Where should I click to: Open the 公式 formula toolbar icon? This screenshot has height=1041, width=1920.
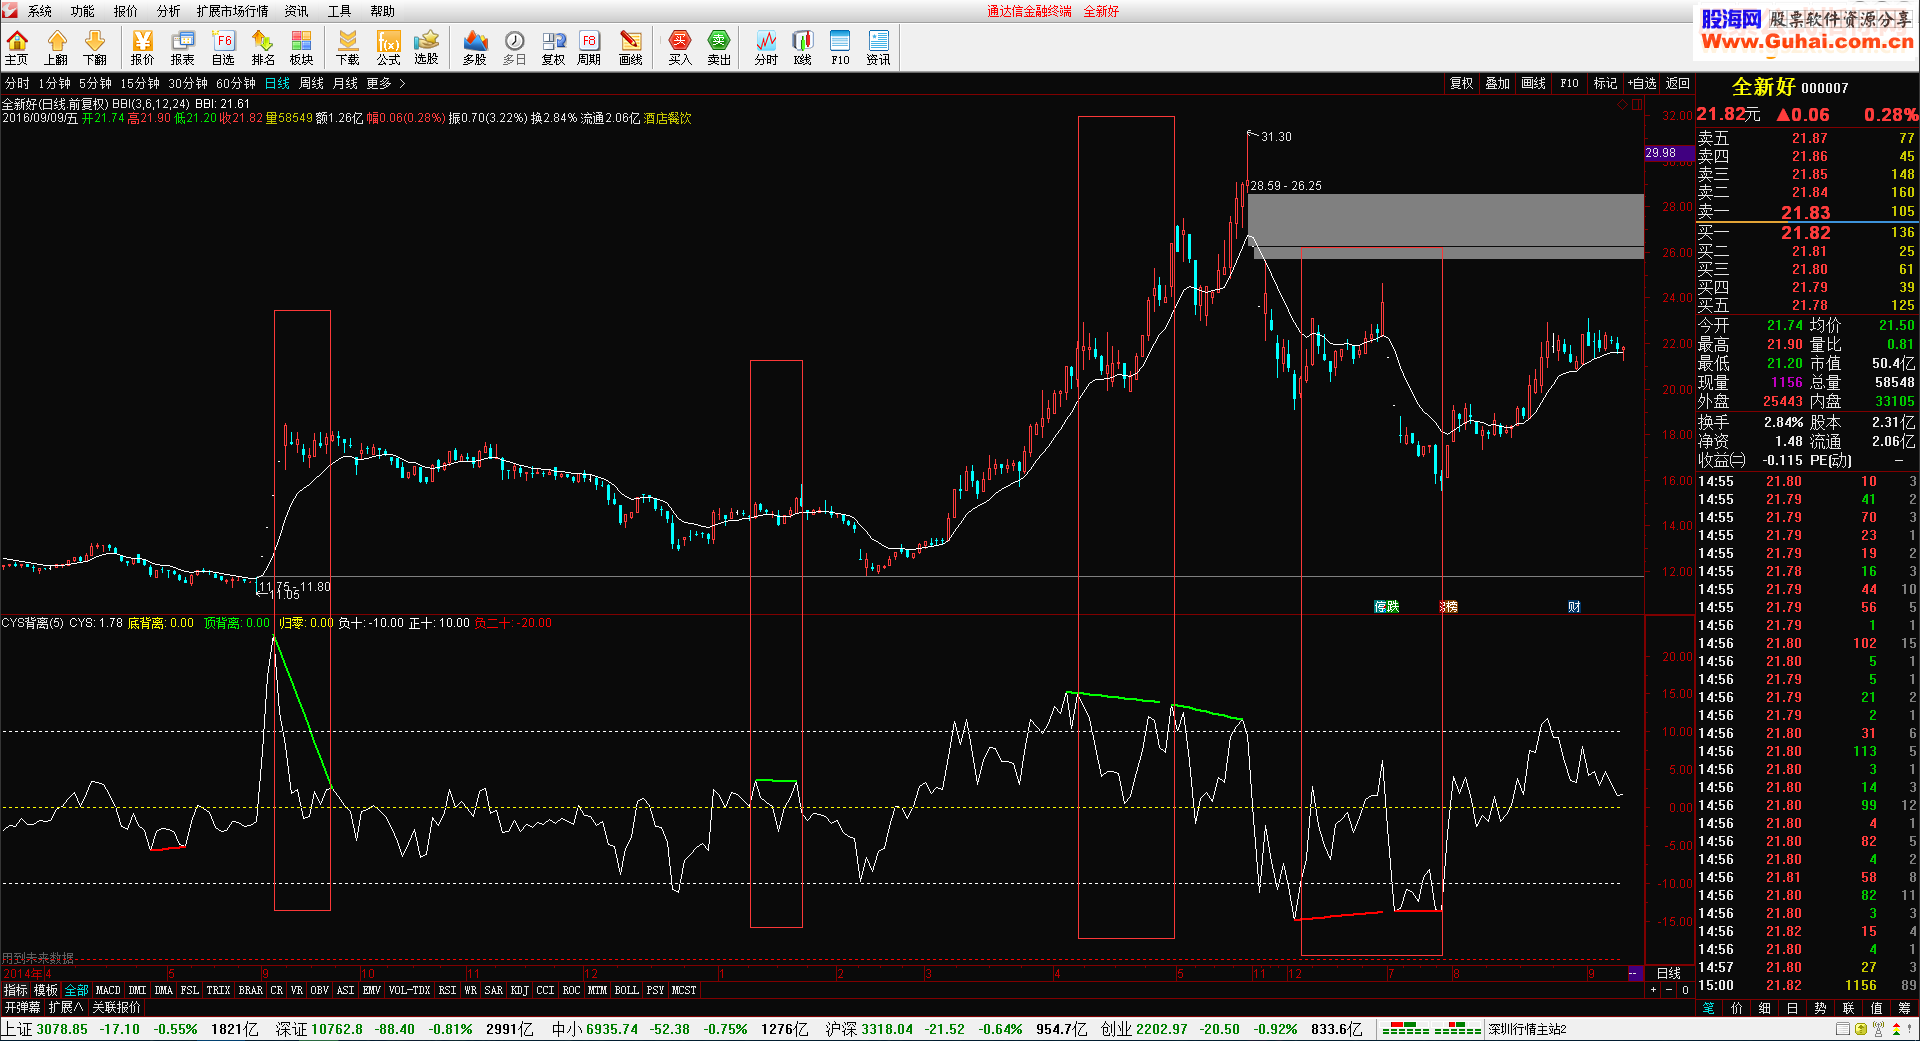click(x=388, y=47)
